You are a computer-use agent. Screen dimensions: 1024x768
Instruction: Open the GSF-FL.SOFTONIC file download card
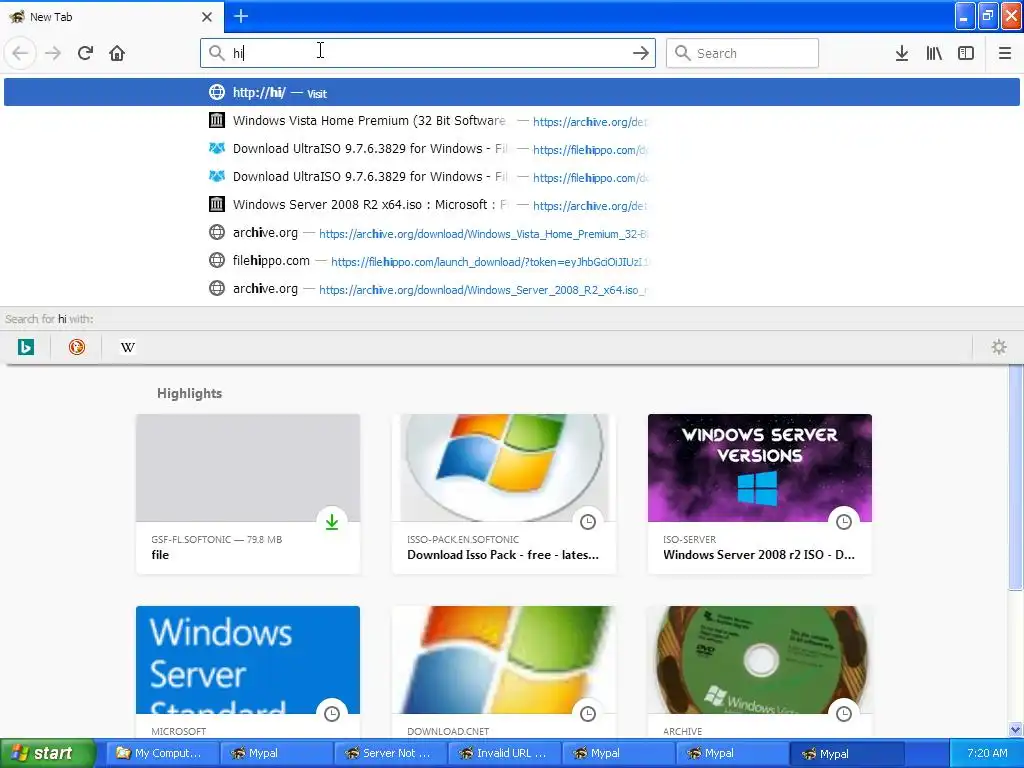(x=248, y=494)
